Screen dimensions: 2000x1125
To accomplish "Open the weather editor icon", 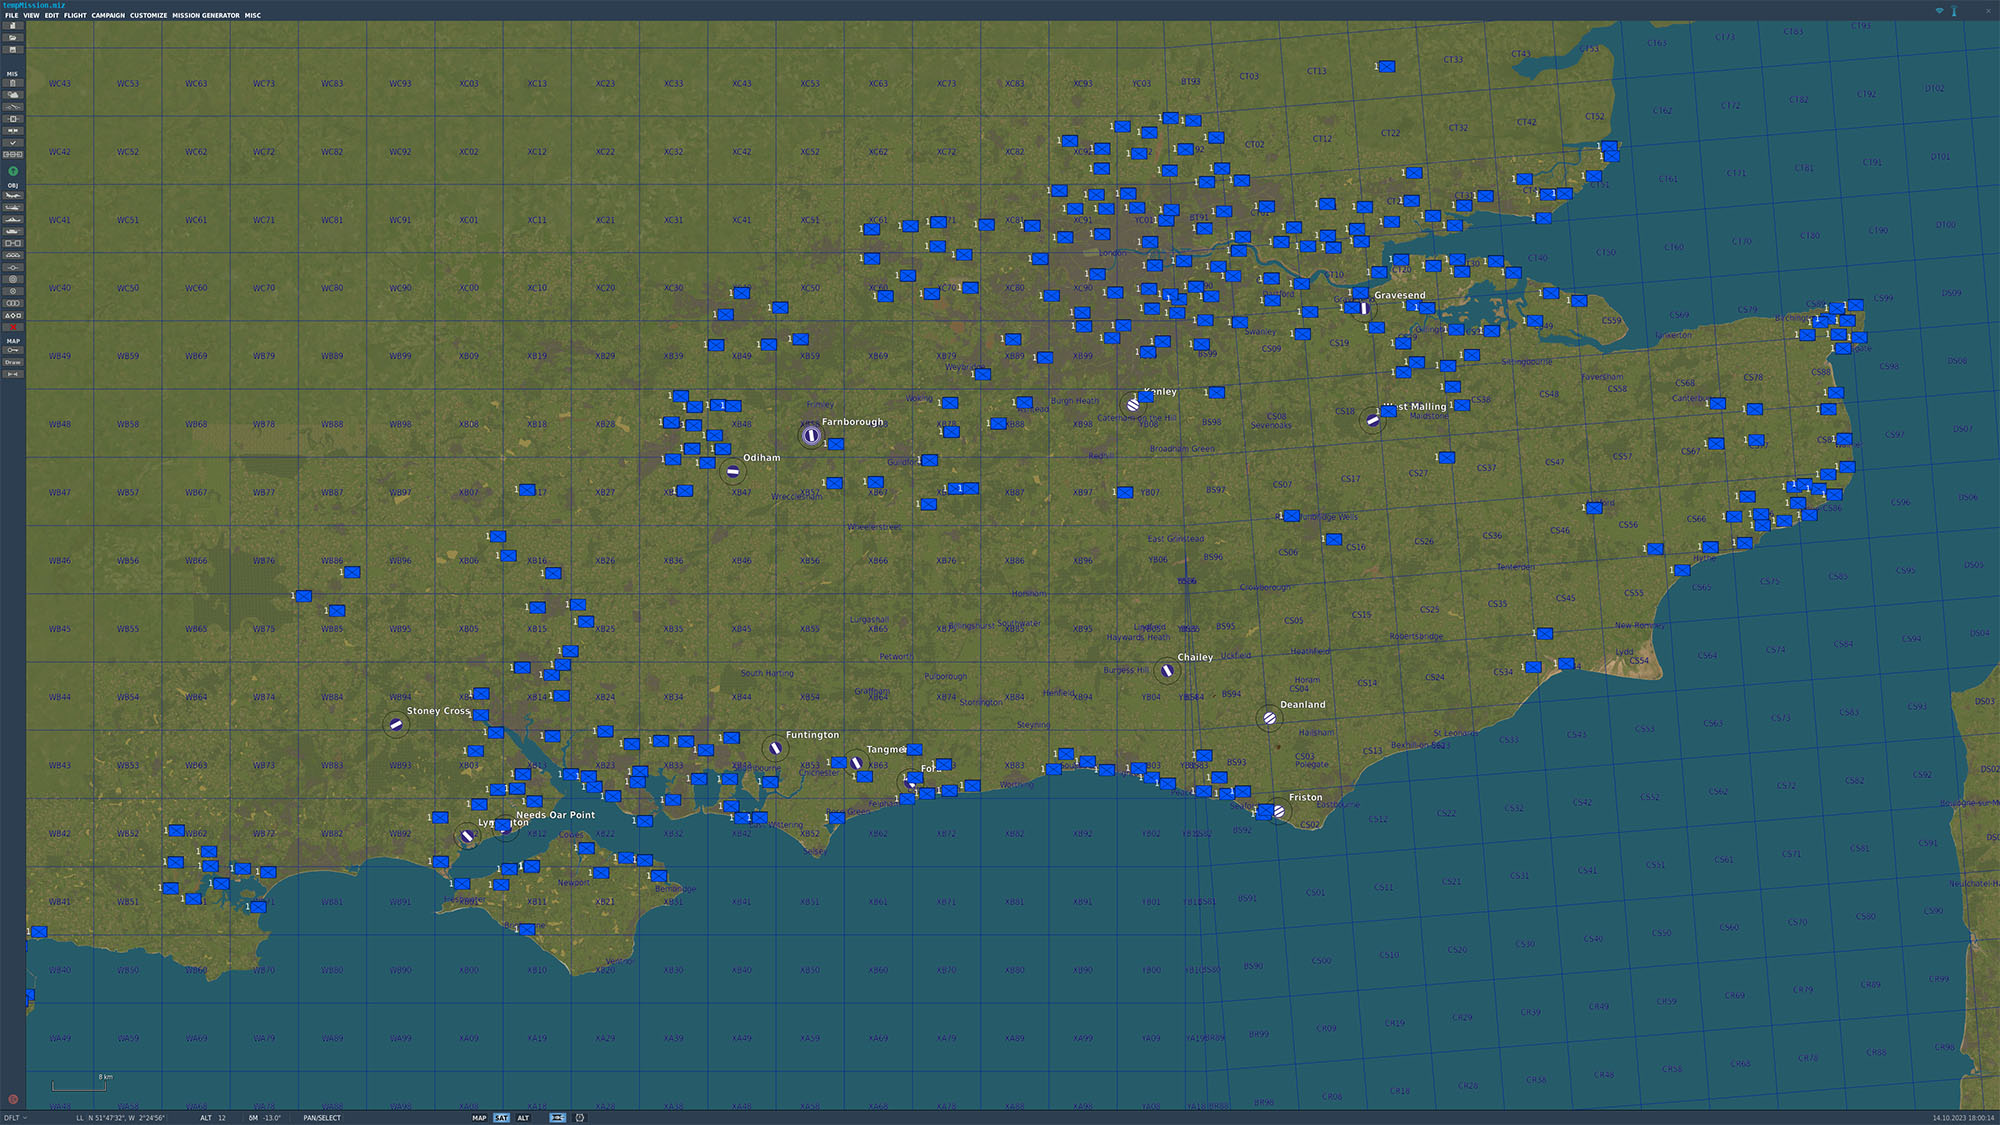I will pyautogui.click(x=12, y=95).
